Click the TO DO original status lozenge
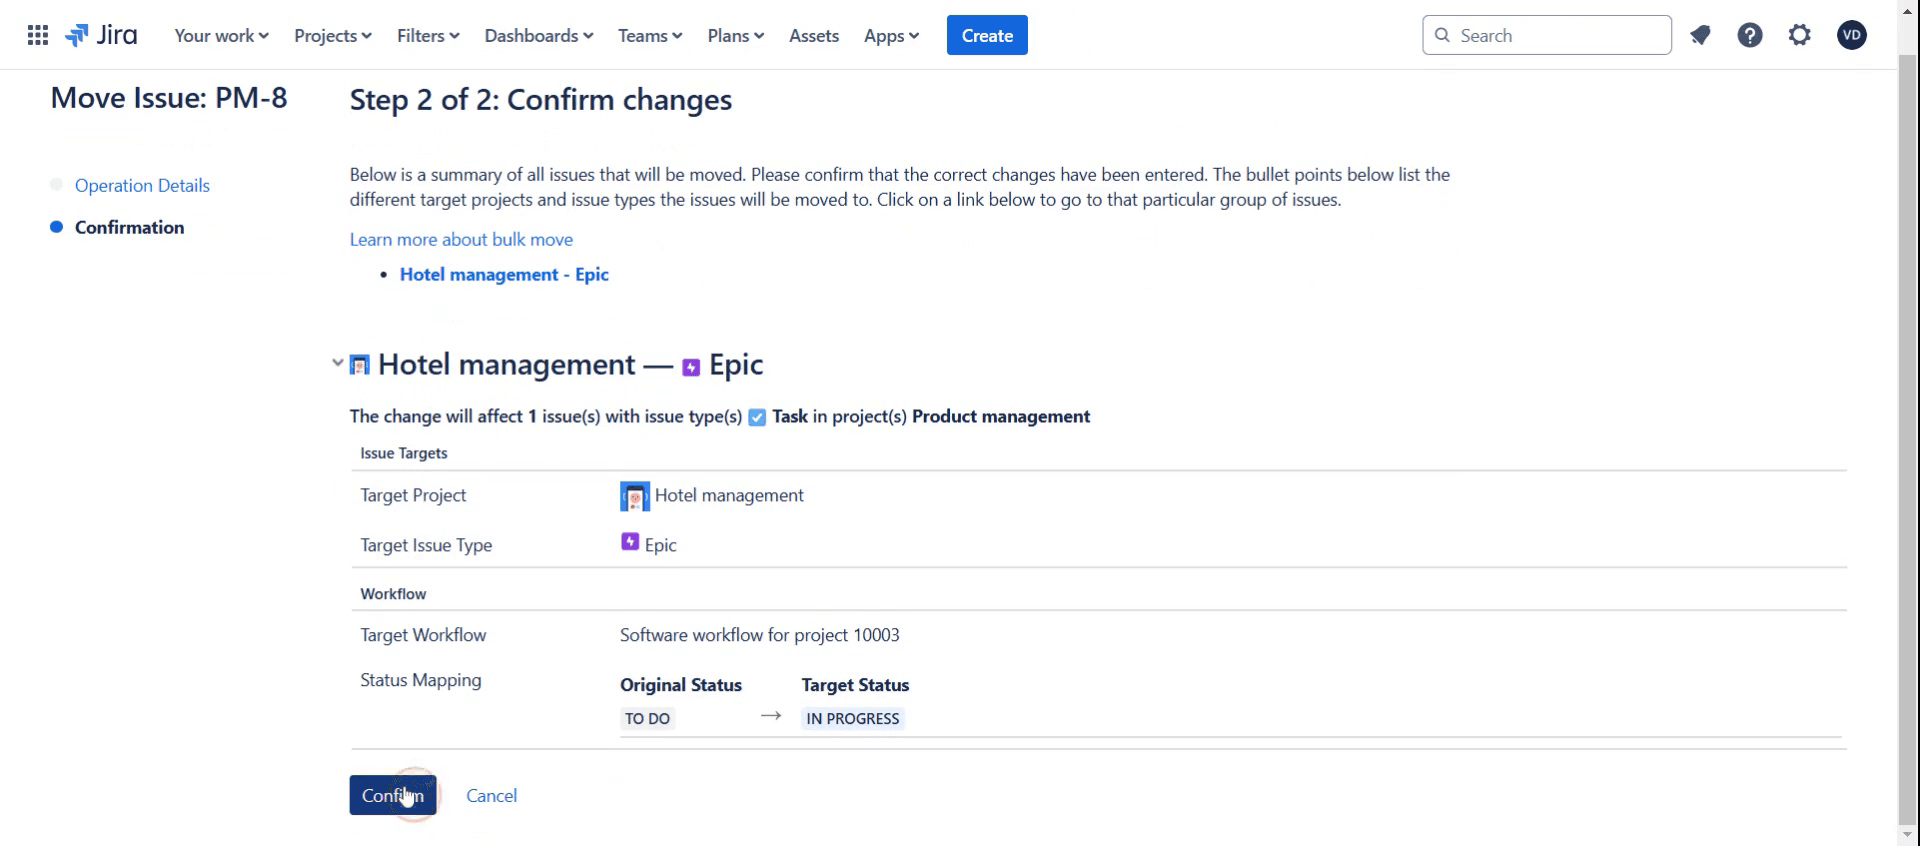1920x846 pixels. pyautogui.click(x=647, y=719)
